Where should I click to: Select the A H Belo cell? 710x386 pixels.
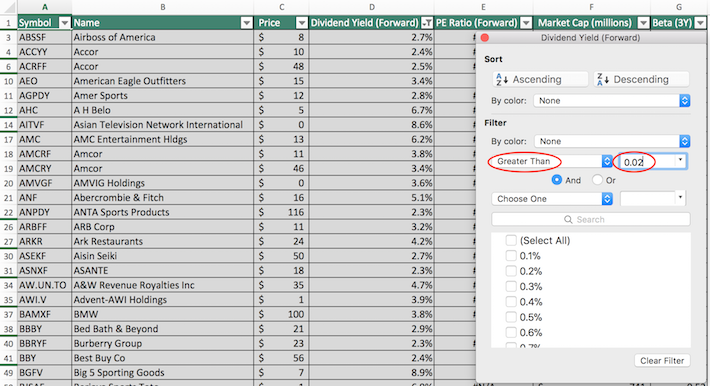point(163,110)
